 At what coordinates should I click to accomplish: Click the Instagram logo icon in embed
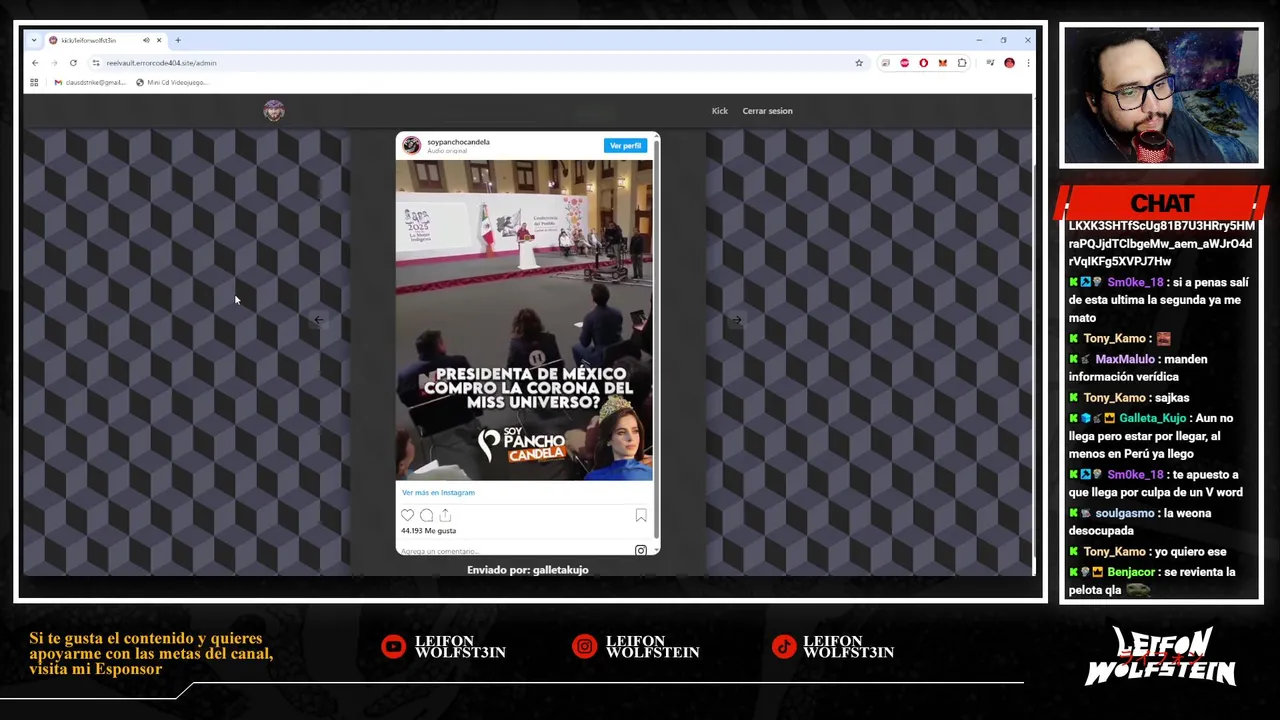pos(641,550)
